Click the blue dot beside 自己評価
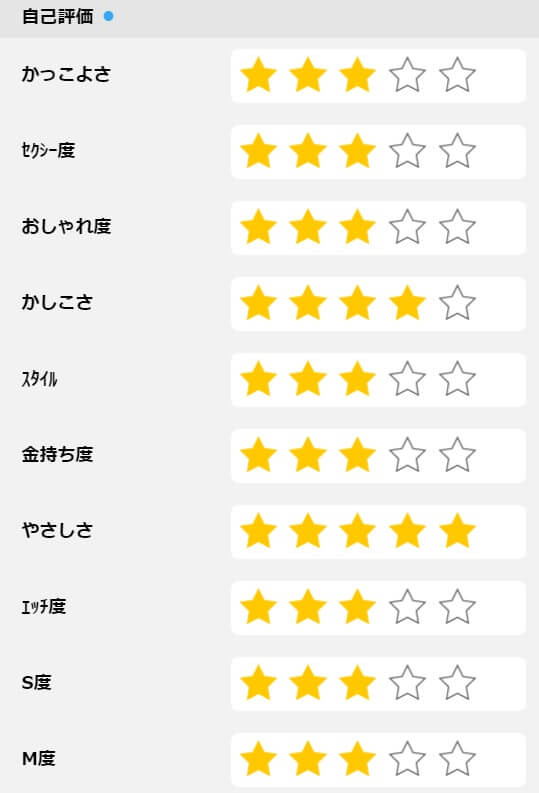Image resolution: width=539 pixels, height=793 pixels. pyautogui.click(x=108, y=17)
